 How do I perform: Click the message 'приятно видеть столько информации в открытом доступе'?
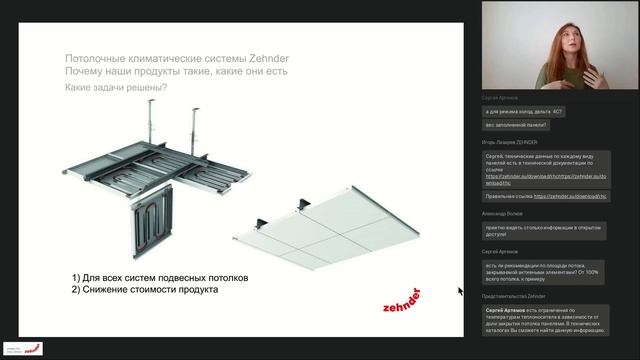[544, 231]
